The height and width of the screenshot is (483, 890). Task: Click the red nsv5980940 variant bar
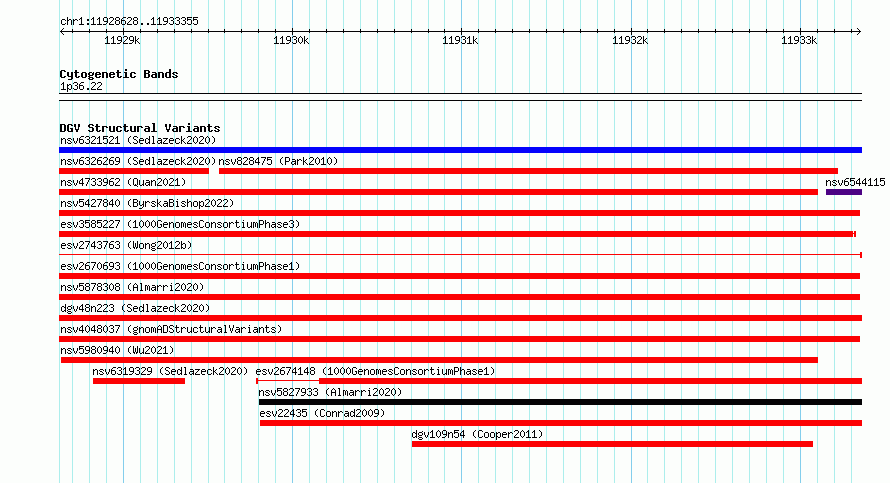[x=439, y=360]
